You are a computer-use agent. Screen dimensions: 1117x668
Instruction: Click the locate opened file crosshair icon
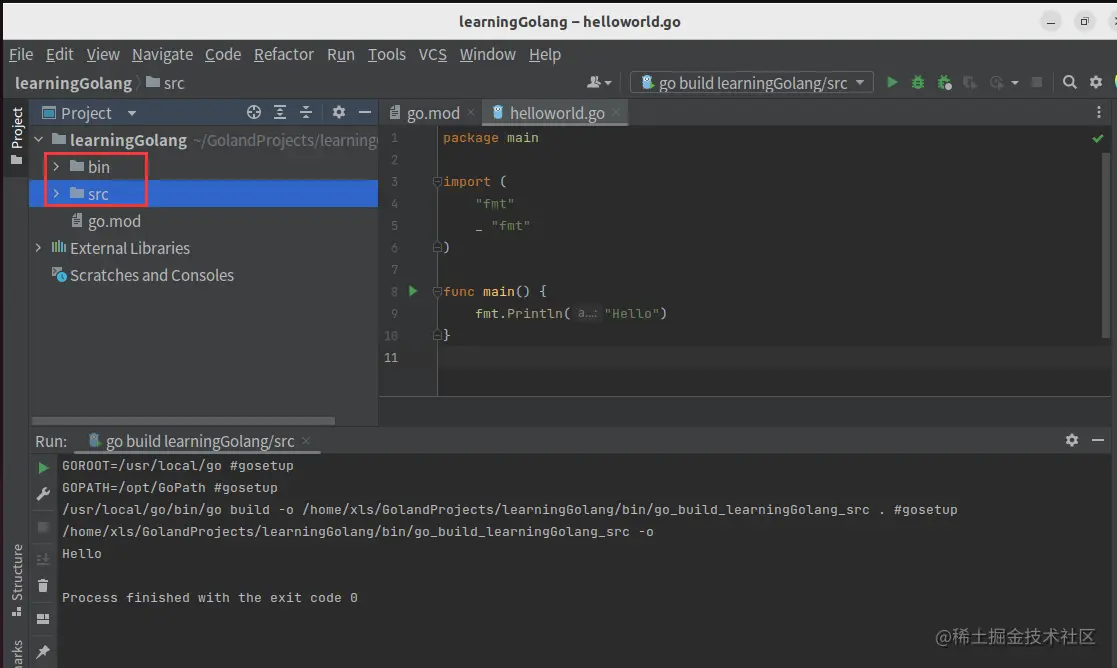[254, 113]
